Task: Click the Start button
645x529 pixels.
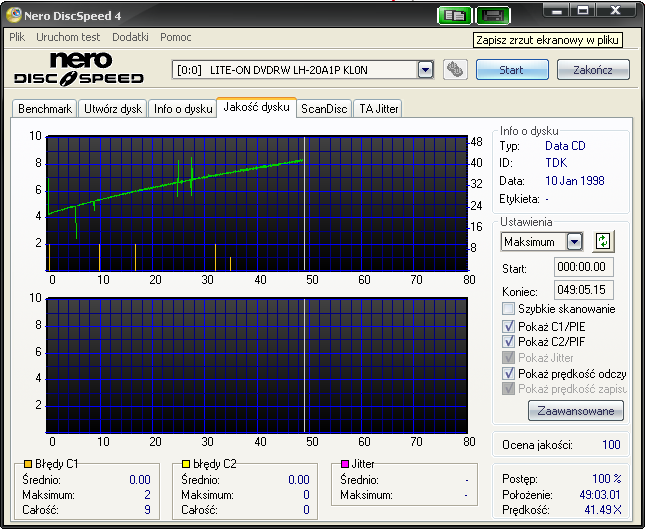Action: [x=512, y=70]
